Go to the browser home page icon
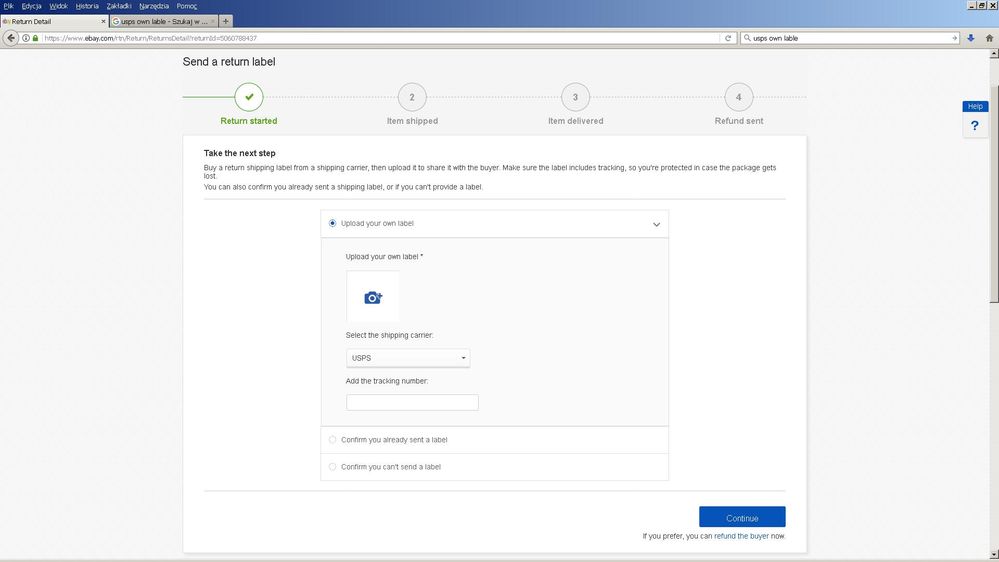Screen dimensions: 999x562 click(988, 38)
